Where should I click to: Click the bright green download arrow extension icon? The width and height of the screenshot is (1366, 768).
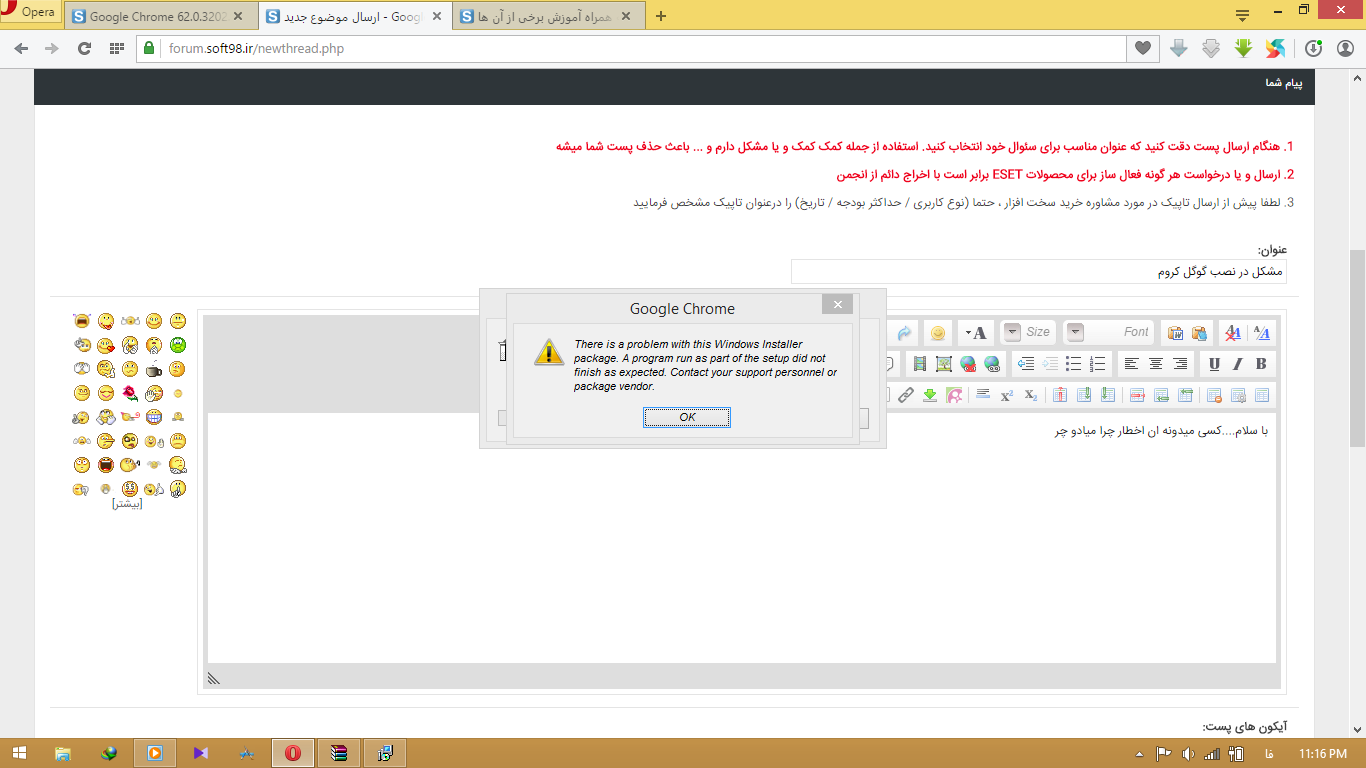[1243, 48]
